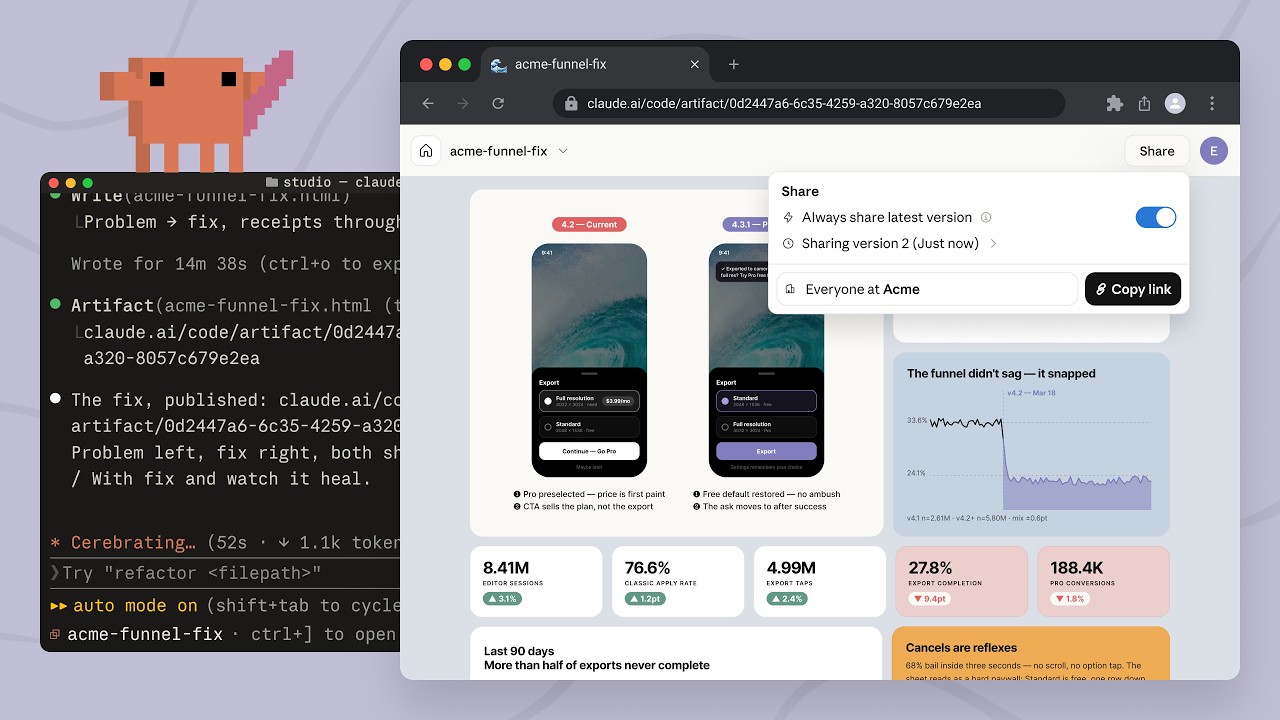Toggle off Always share latest version
Viewport: 1280px width, 720px height.
[x=1156, y=217]
